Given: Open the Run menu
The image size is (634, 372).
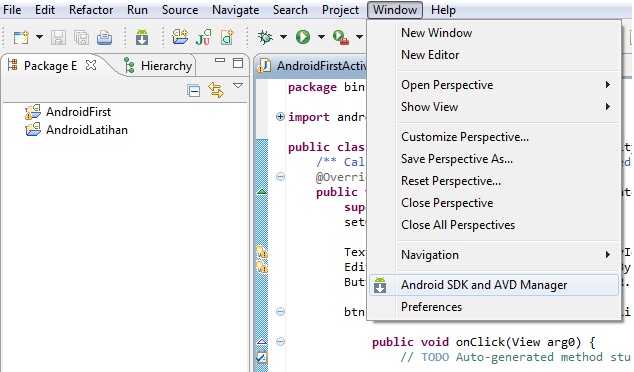Looking at the screenshot, I should tap(137, 10).
